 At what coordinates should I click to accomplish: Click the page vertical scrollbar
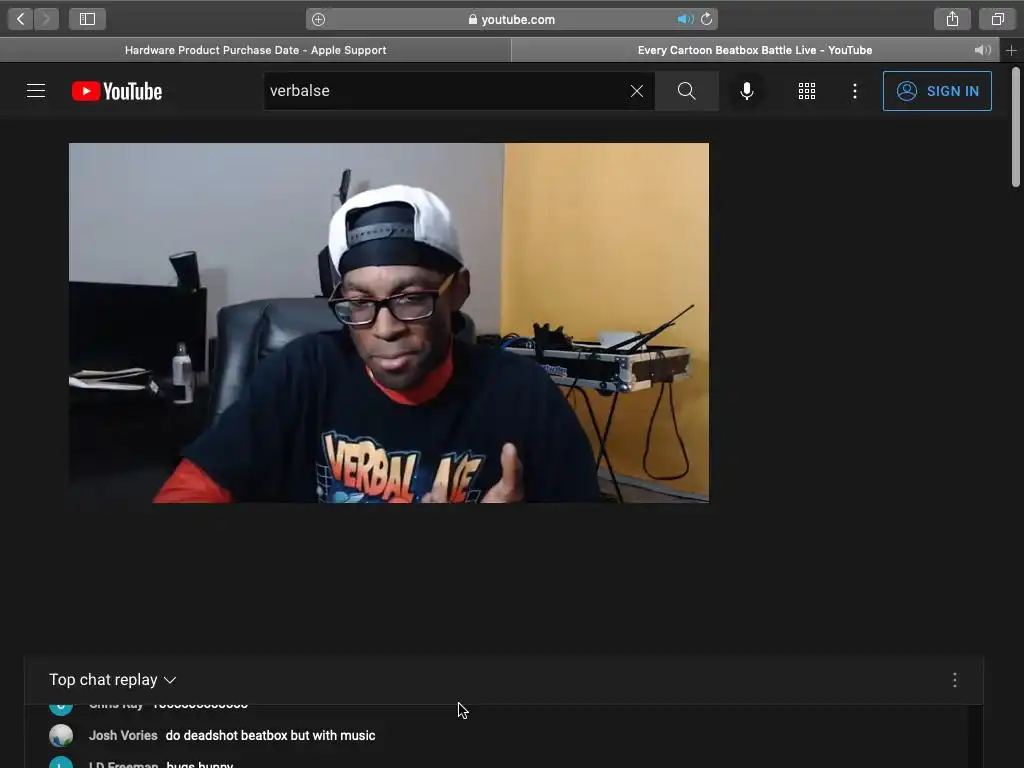coord(1016,127)
